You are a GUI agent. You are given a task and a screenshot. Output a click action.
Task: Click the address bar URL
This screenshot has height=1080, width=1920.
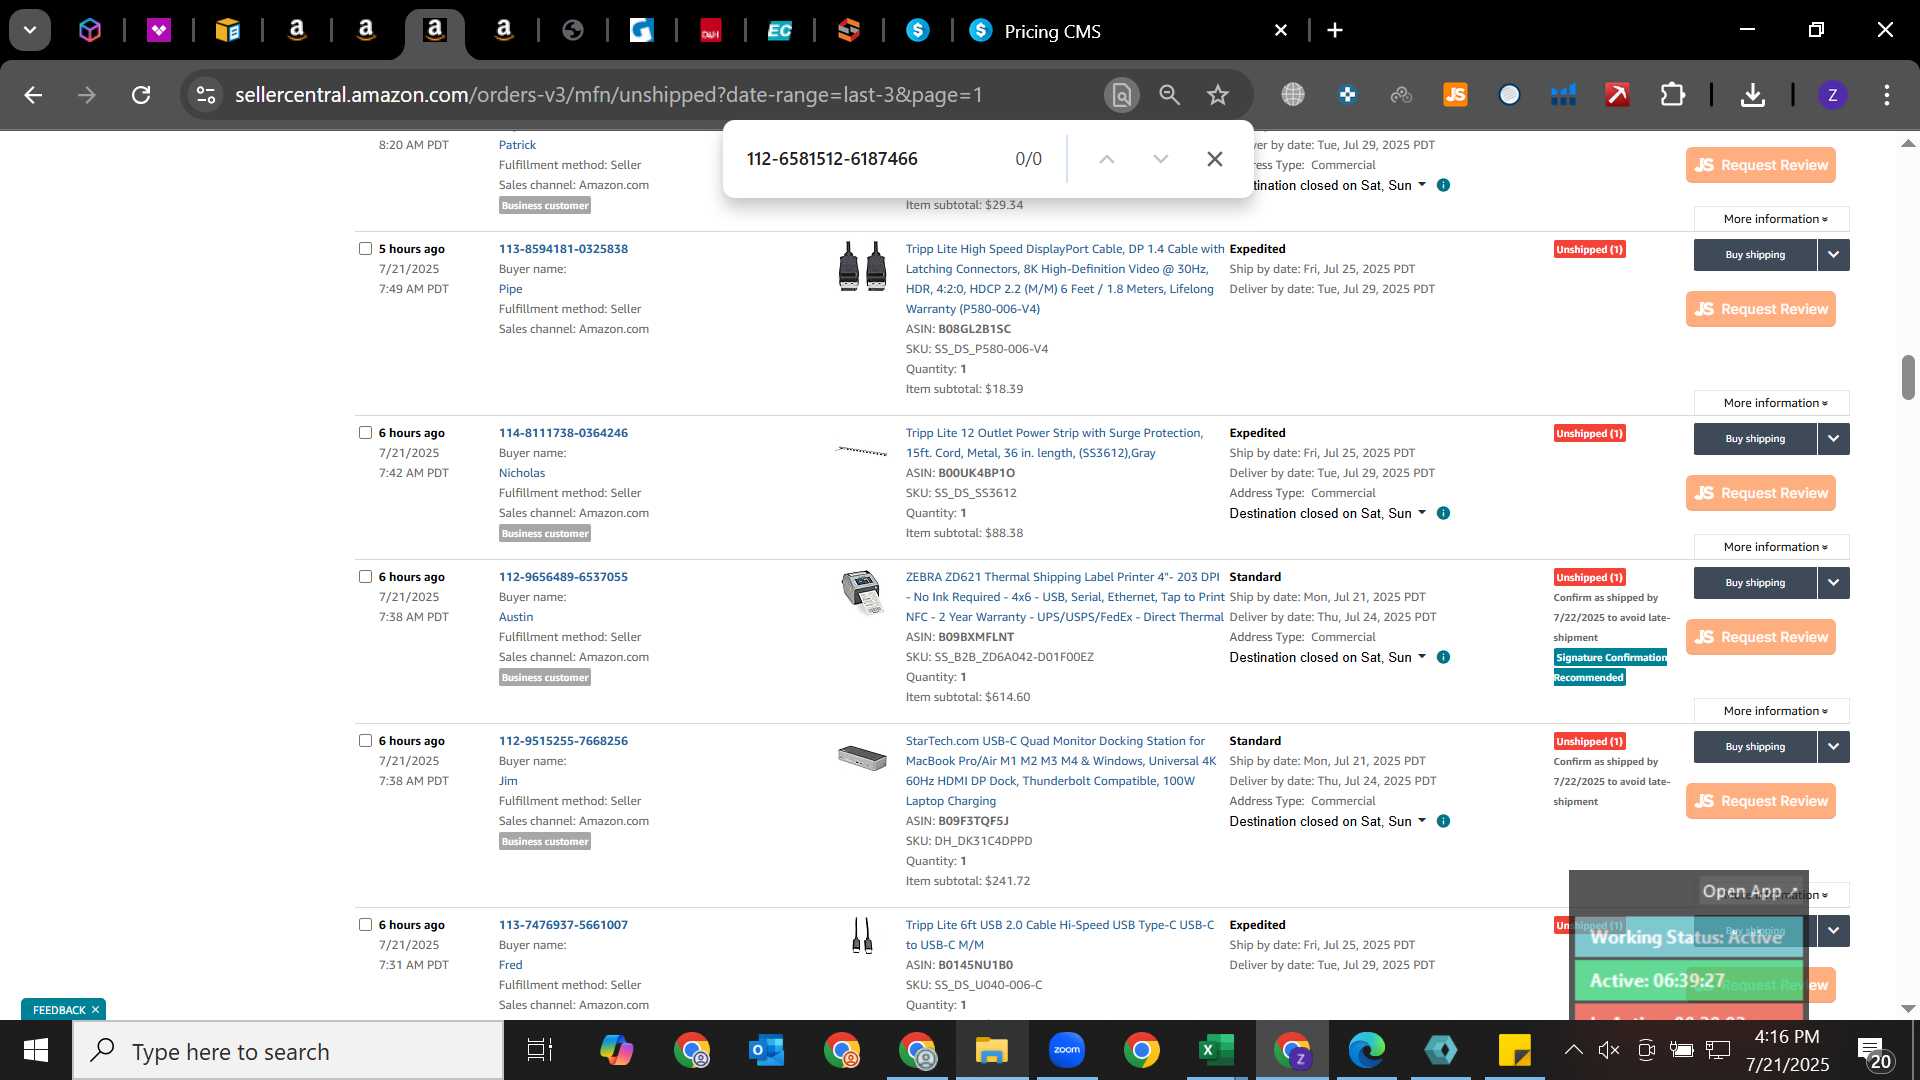(608, 95)
